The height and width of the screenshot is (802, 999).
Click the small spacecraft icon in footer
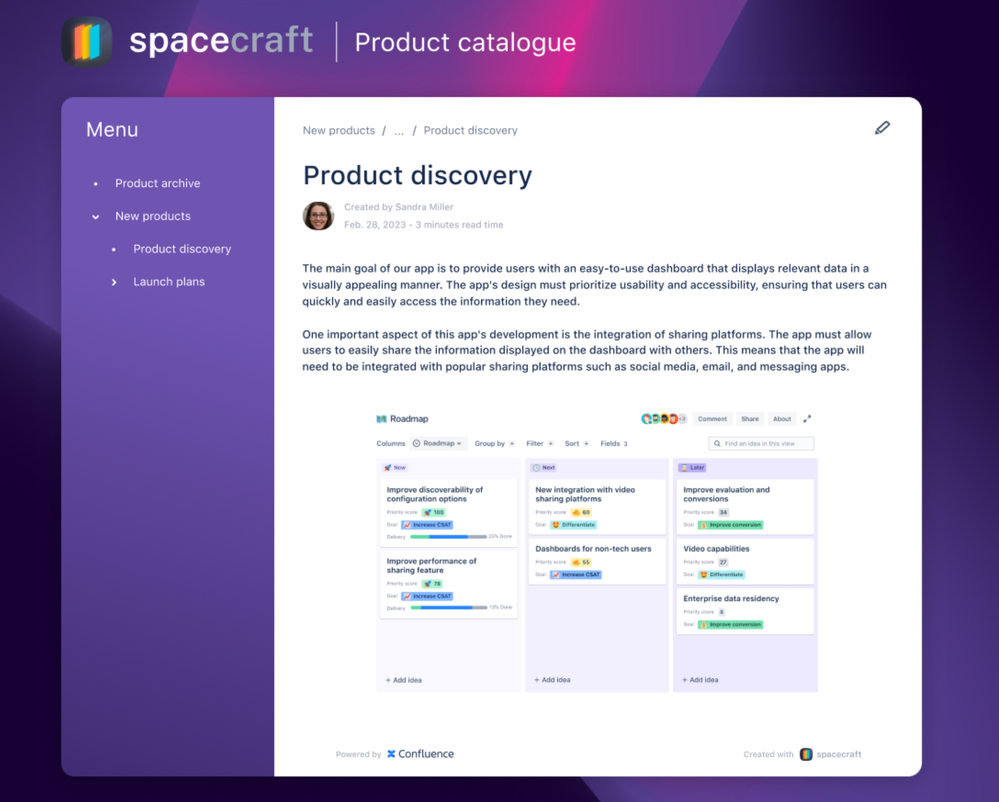click(x=806, y=754)
